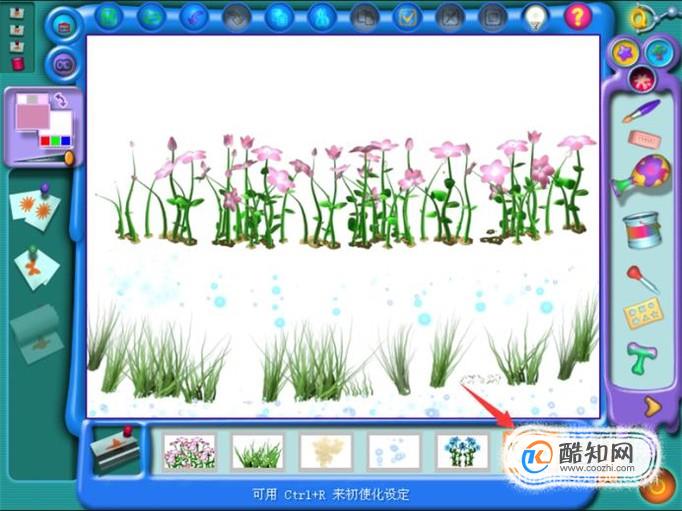Open the blue tree category button
Viewport: 682px width, 511px height.
coord(659,53)
